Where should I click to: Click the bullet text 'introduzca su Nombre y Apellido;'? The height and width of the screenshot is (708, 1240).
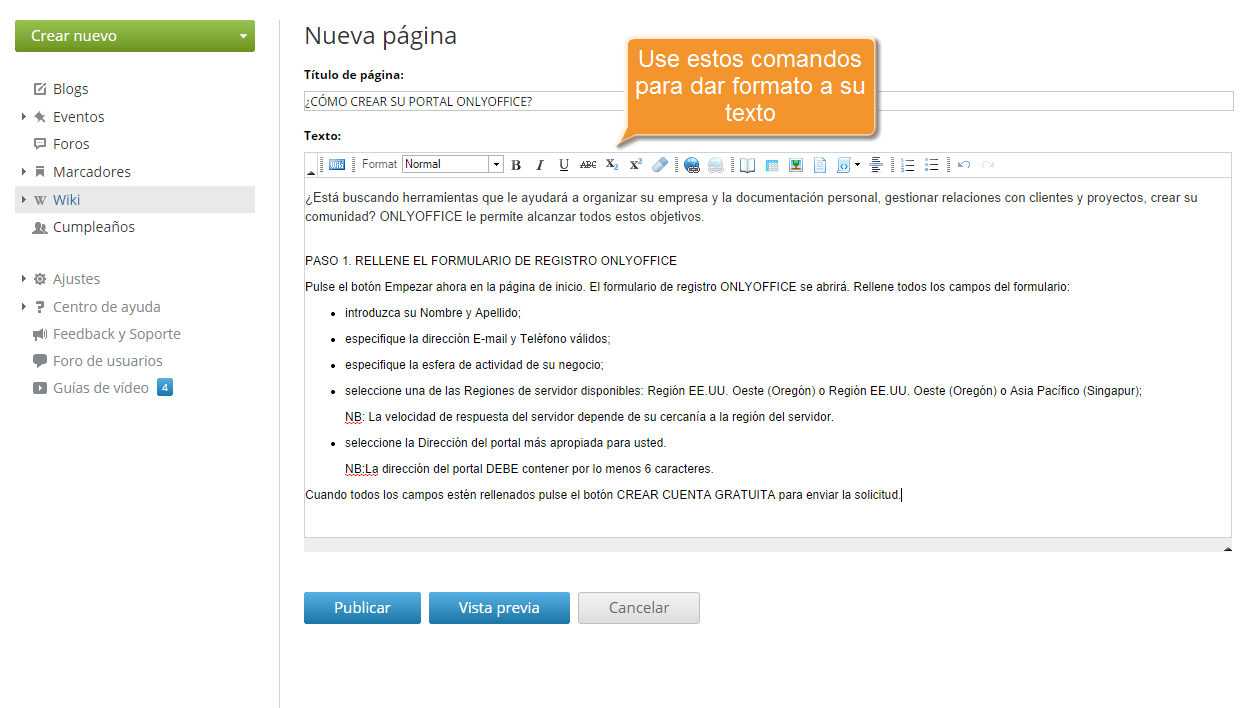(x=433, y=313)
